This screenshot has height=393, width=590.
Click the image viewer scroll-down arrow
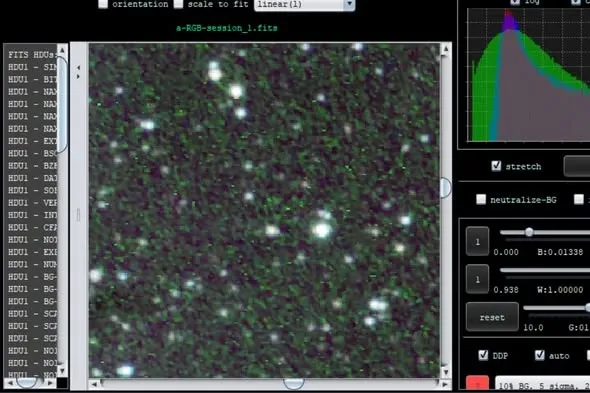point(446,372)
